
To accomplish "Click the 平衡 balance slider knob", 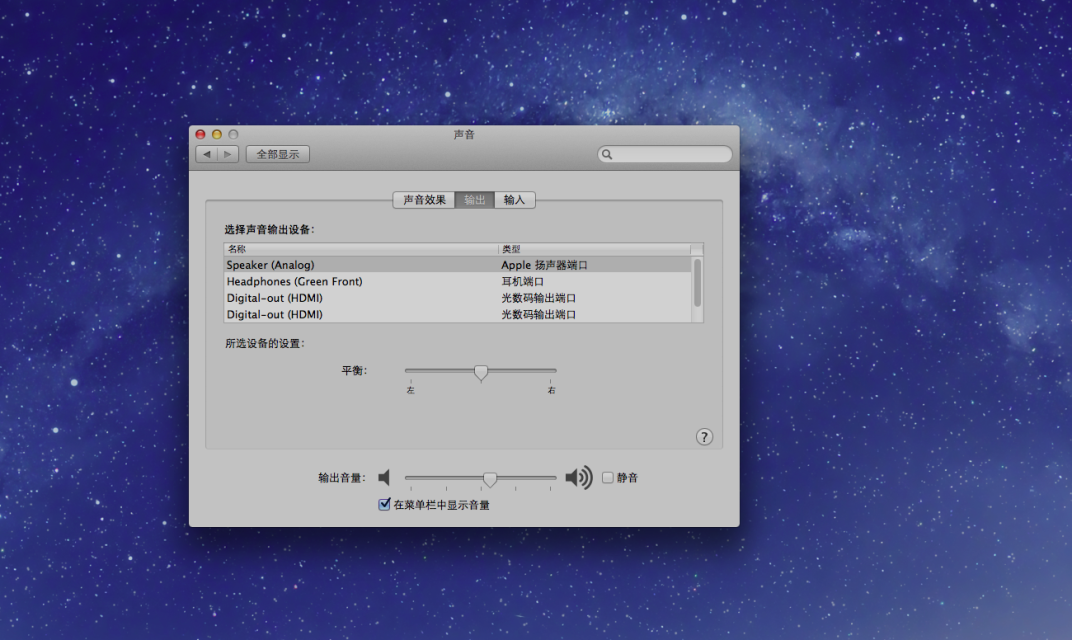I will tap(481, 372).
